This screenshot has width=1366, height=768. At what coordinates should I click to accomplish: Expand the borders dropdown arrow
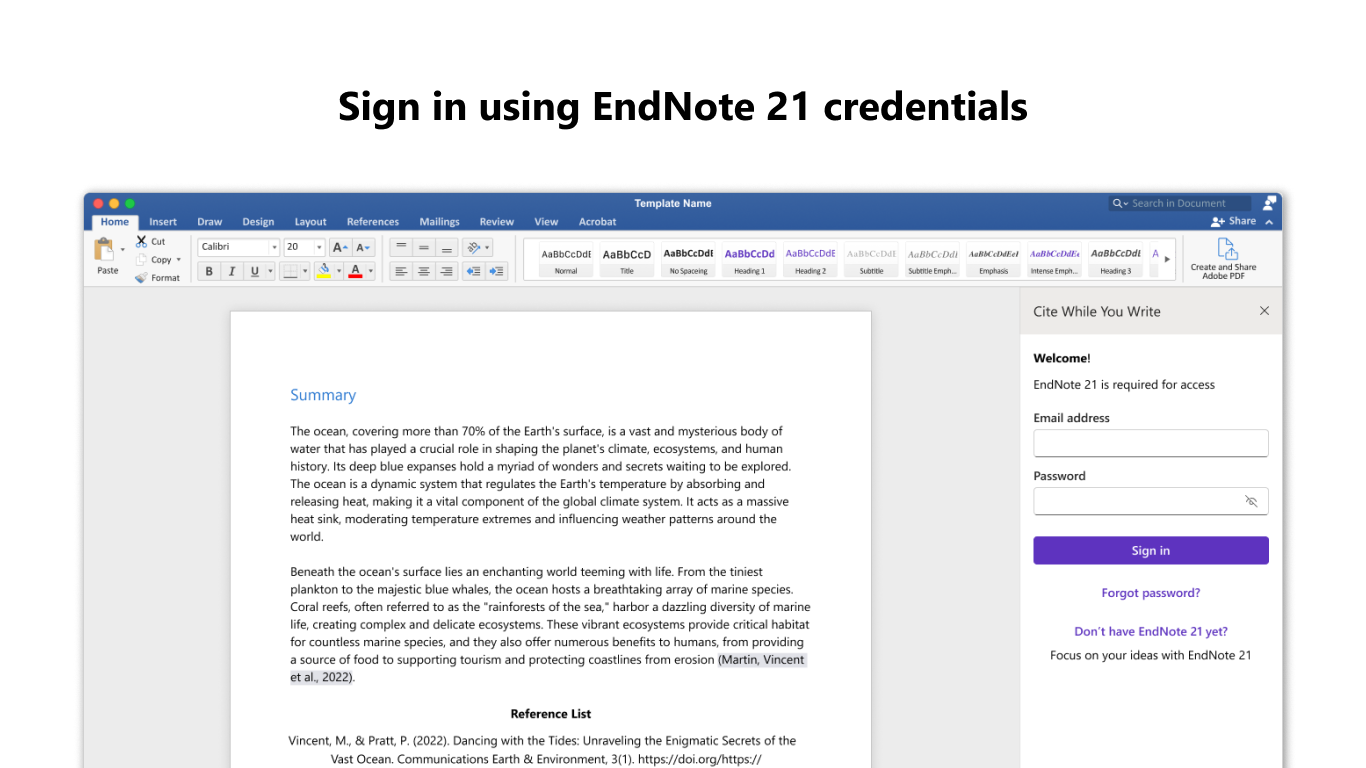(x=306, y=271)
